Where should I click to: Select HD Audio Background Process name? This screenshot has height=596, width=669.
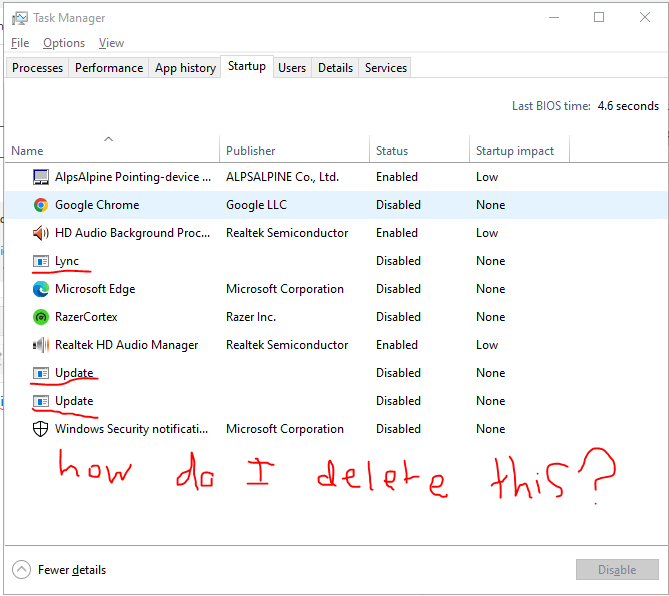133,233
